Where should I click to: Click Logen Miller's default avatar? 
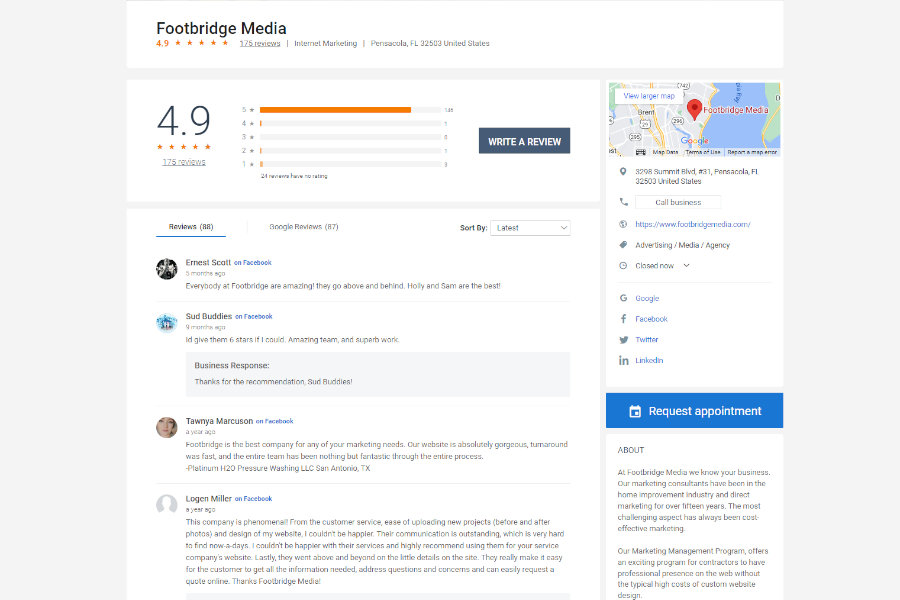tap(166, 505)
